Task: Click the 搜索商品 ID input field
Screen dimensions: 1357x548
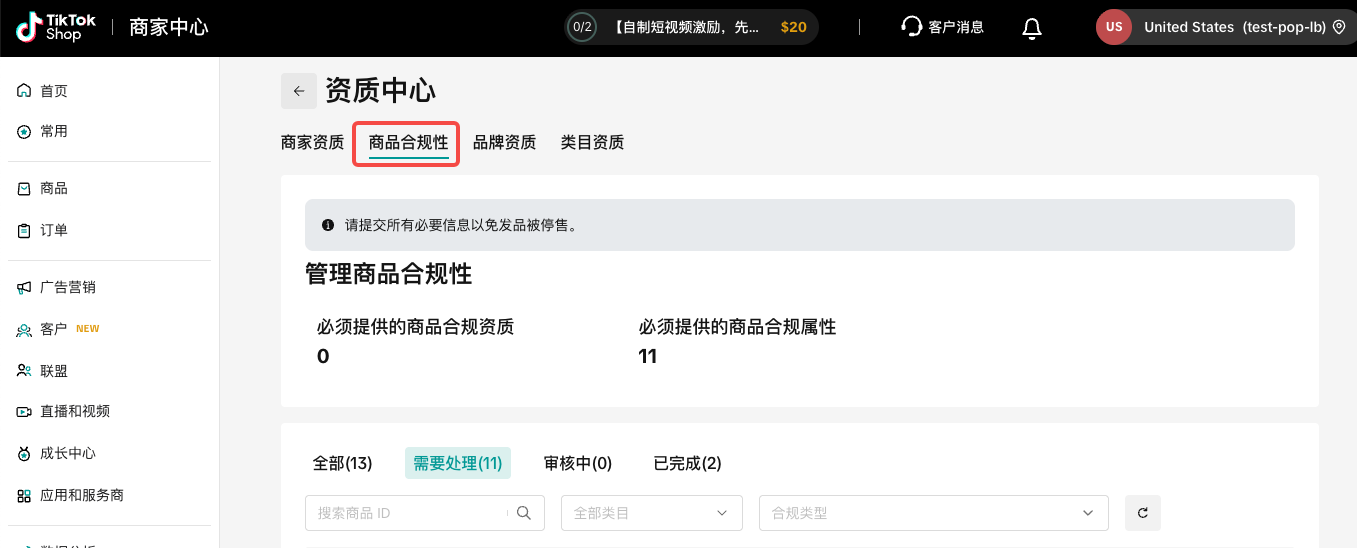Action: pyautogui.click(x=410, y=513)
